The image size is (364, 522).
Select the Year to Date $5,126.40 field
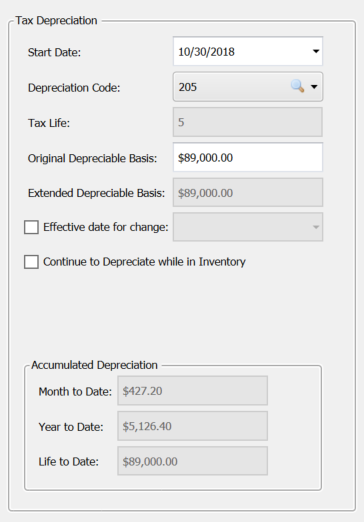192,426
